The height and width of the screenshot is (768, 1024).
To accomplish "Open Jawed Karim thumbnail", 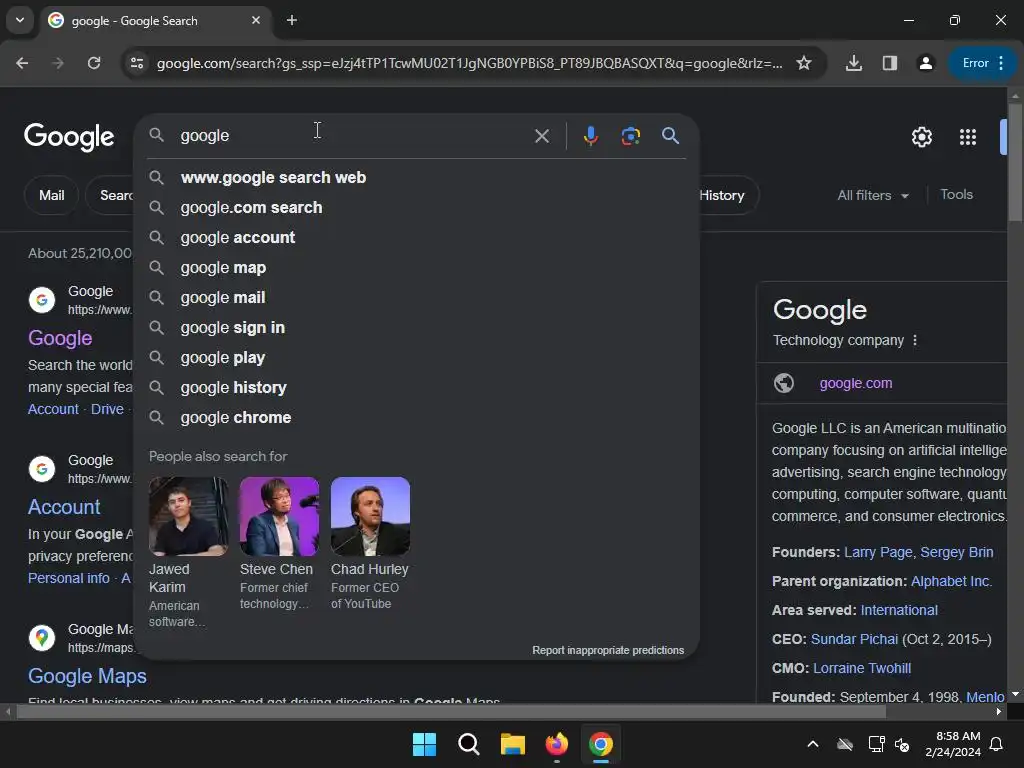I will point(188,516).
